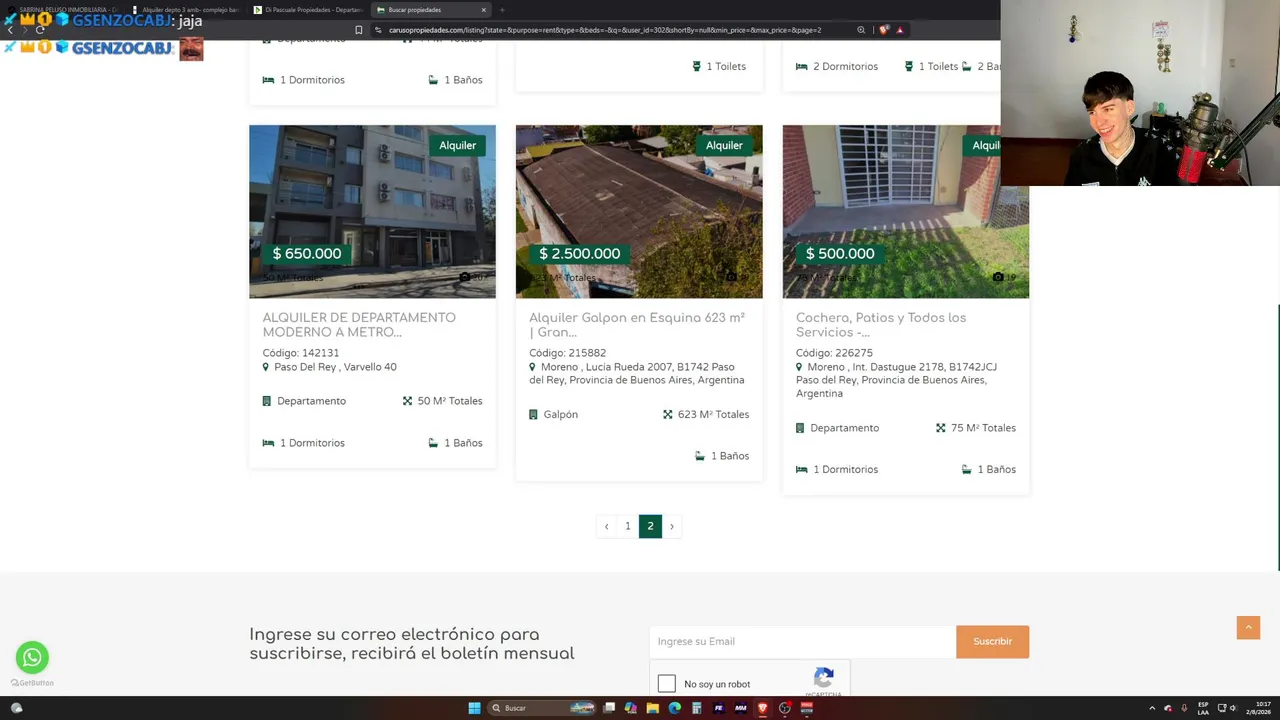
Task: Click the microphone icon in system tray
Action: (x=1184, y=708)
